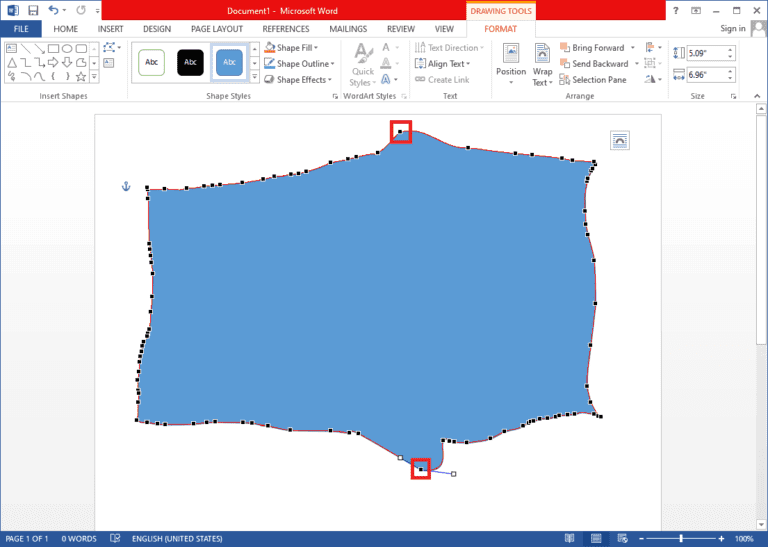Apply the white green-outlined shape style
Image resolution: width=768 pixels, height=547 pixels.
click(x=151, y=62)
